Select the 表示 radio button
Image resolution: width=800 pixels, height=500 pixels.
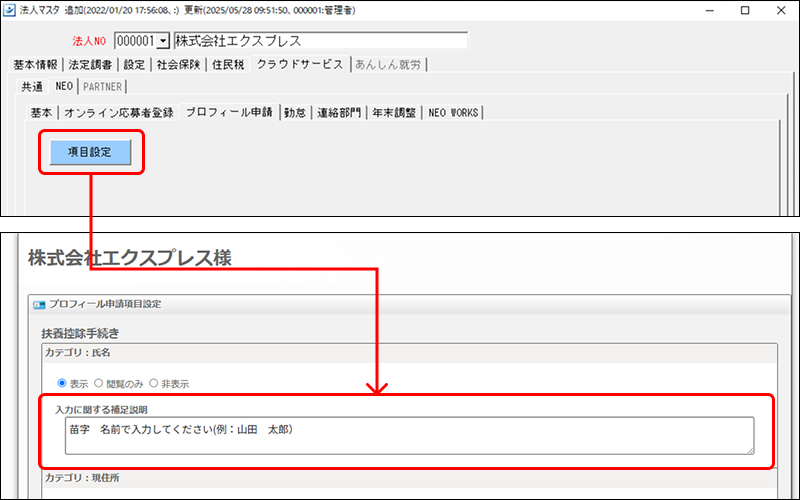click(62, 383)
